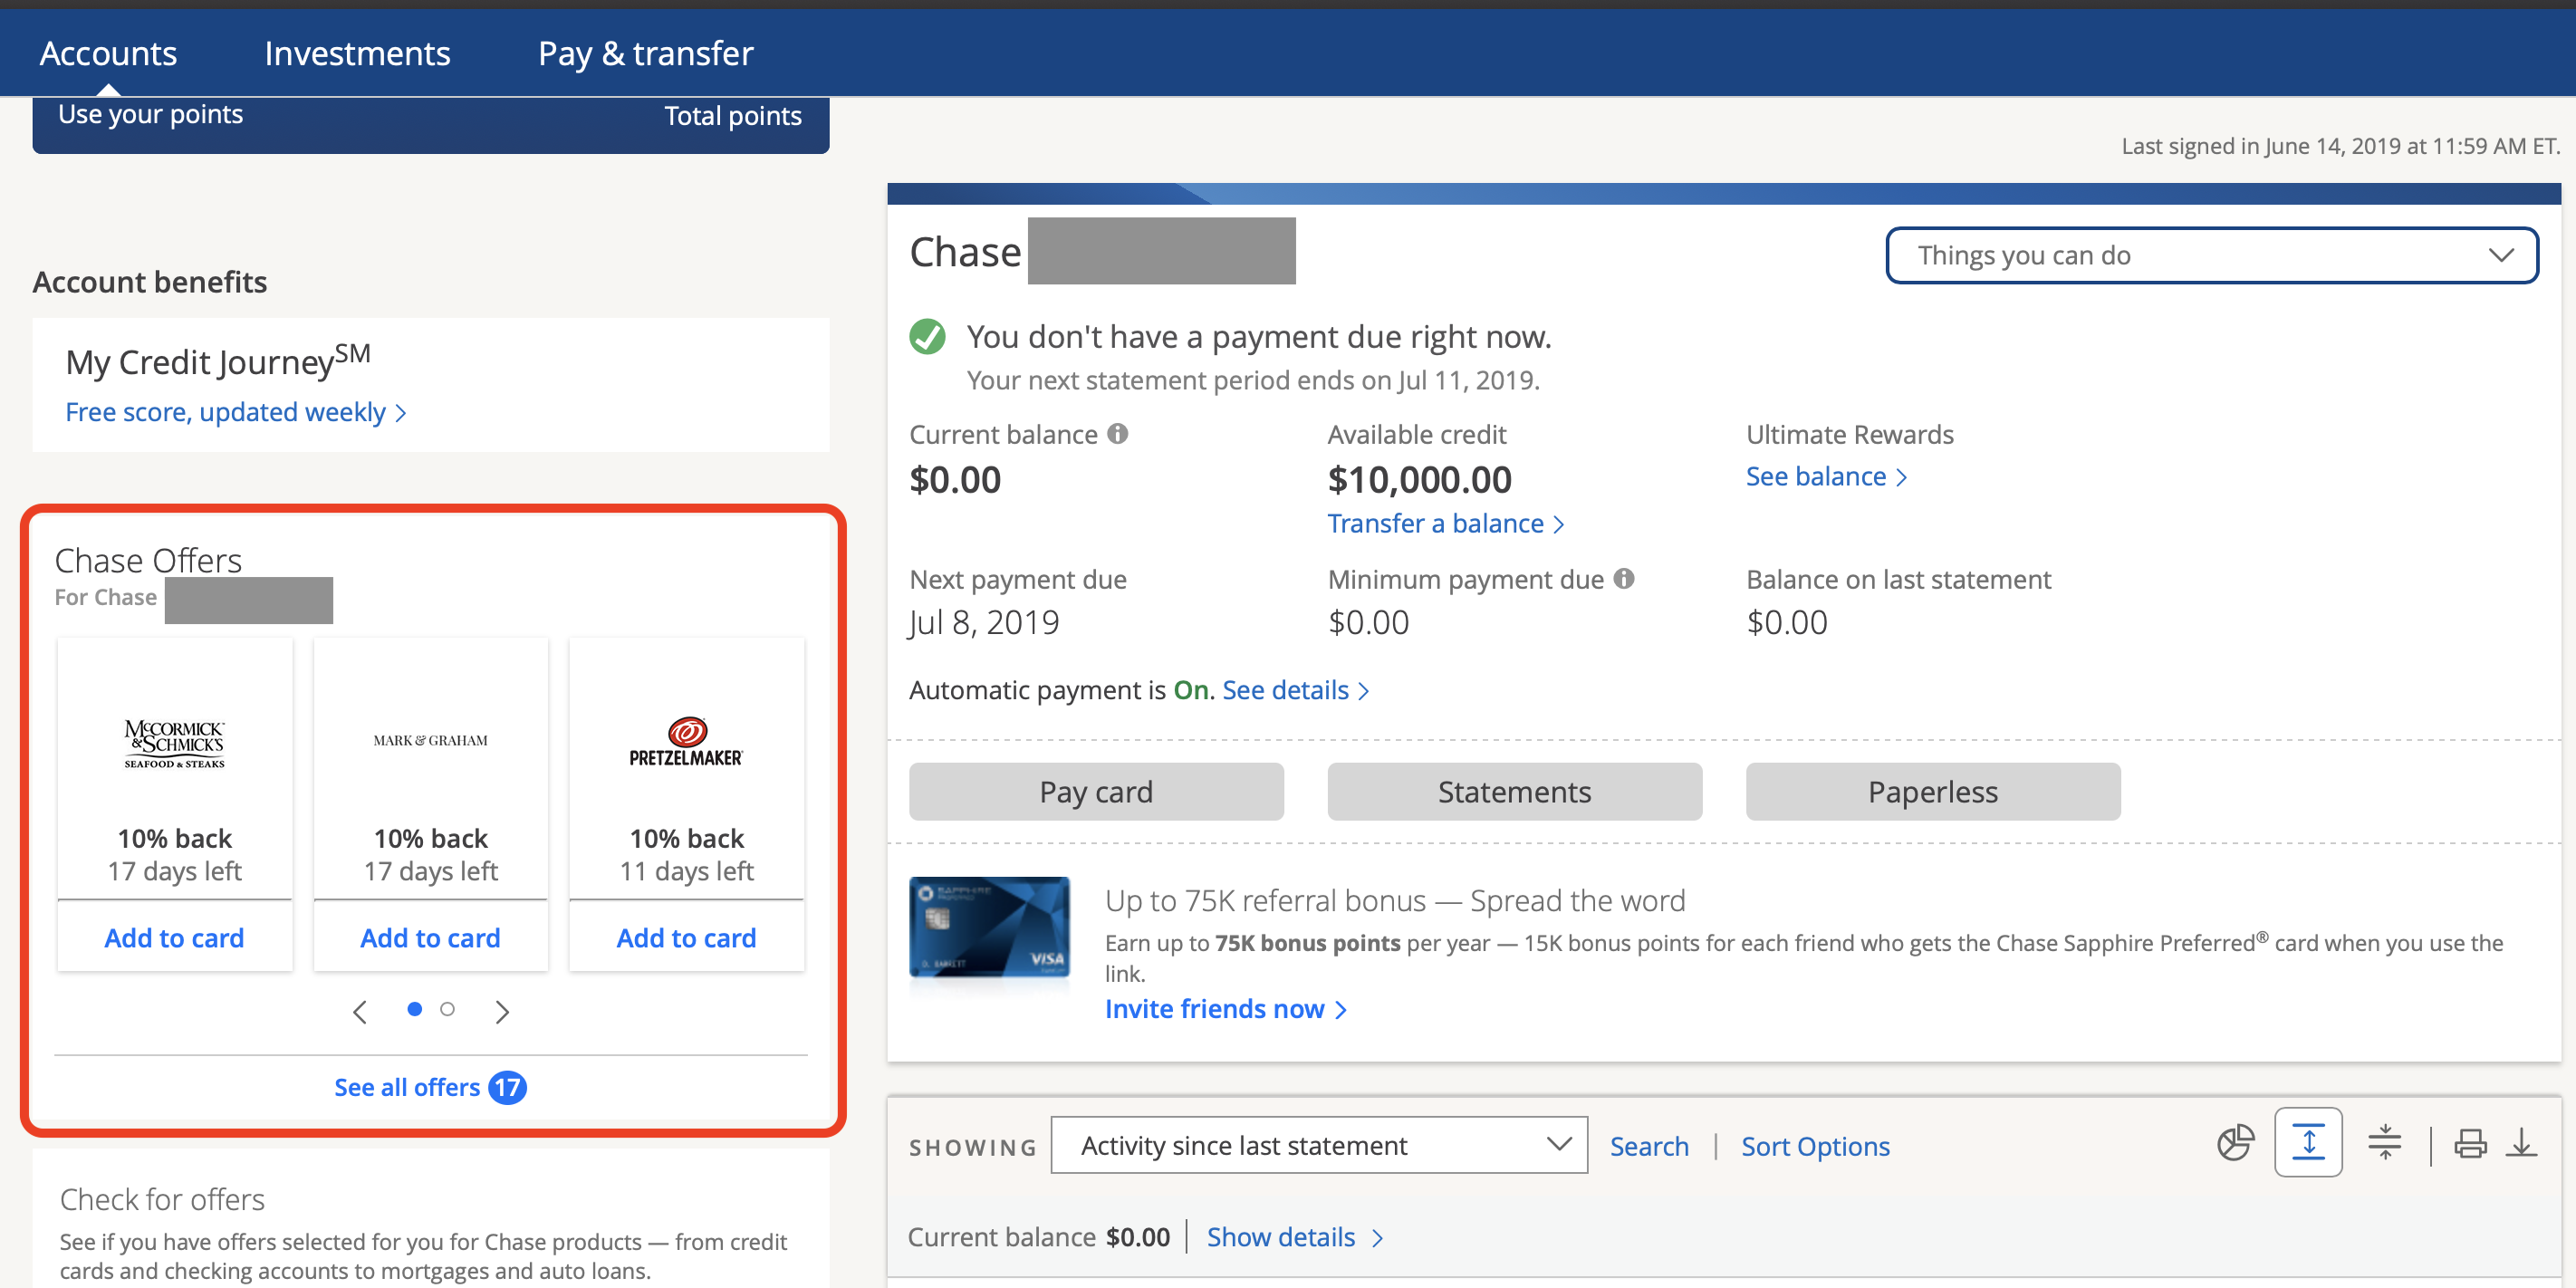Click the Jul 8, 2019 payment date
The image size is (2576, 1288).
(x=984, y=622)
